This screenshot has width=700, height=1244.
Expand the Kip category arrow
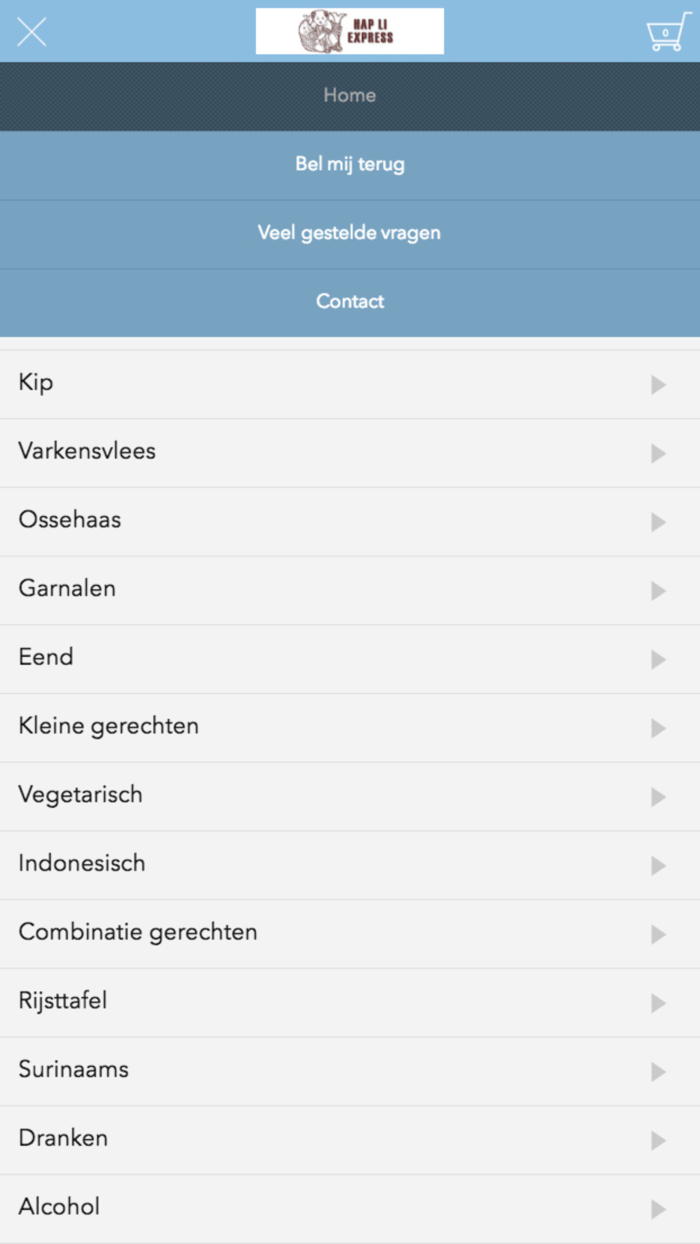pos(658,385)
